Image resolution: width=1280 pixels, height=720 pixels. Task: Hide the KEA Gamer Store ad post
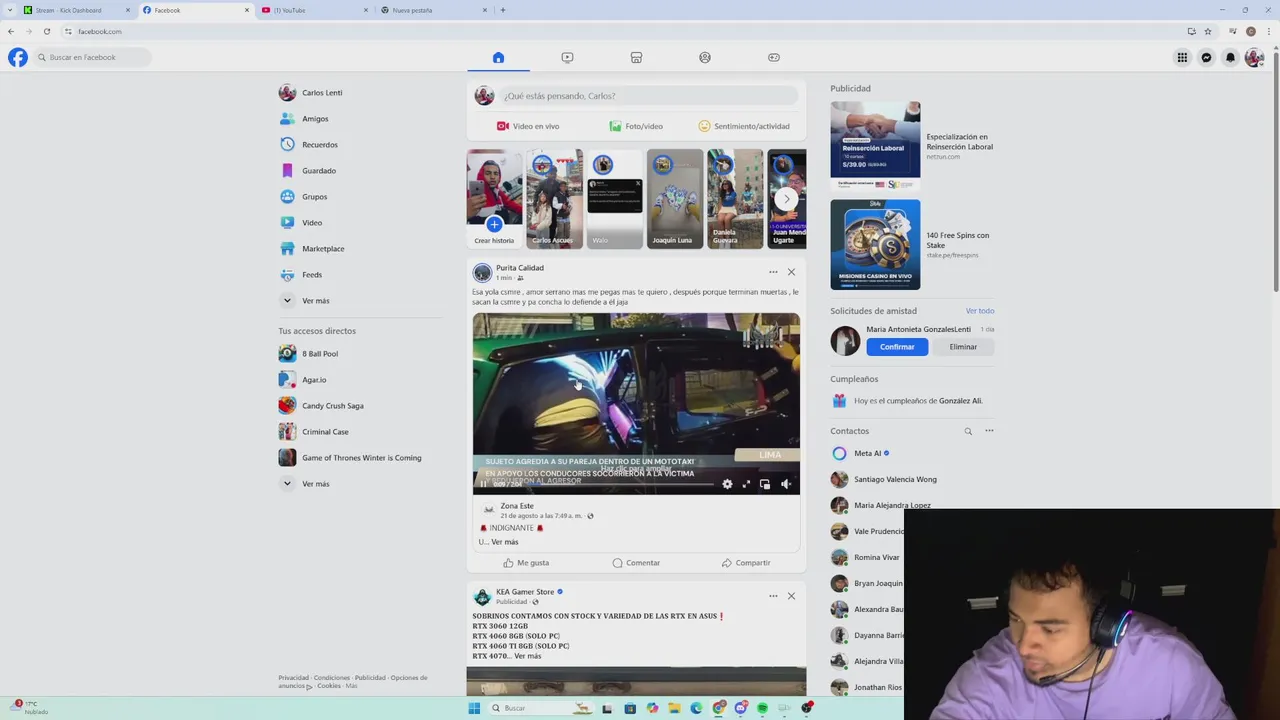click(x=791, y=596)
